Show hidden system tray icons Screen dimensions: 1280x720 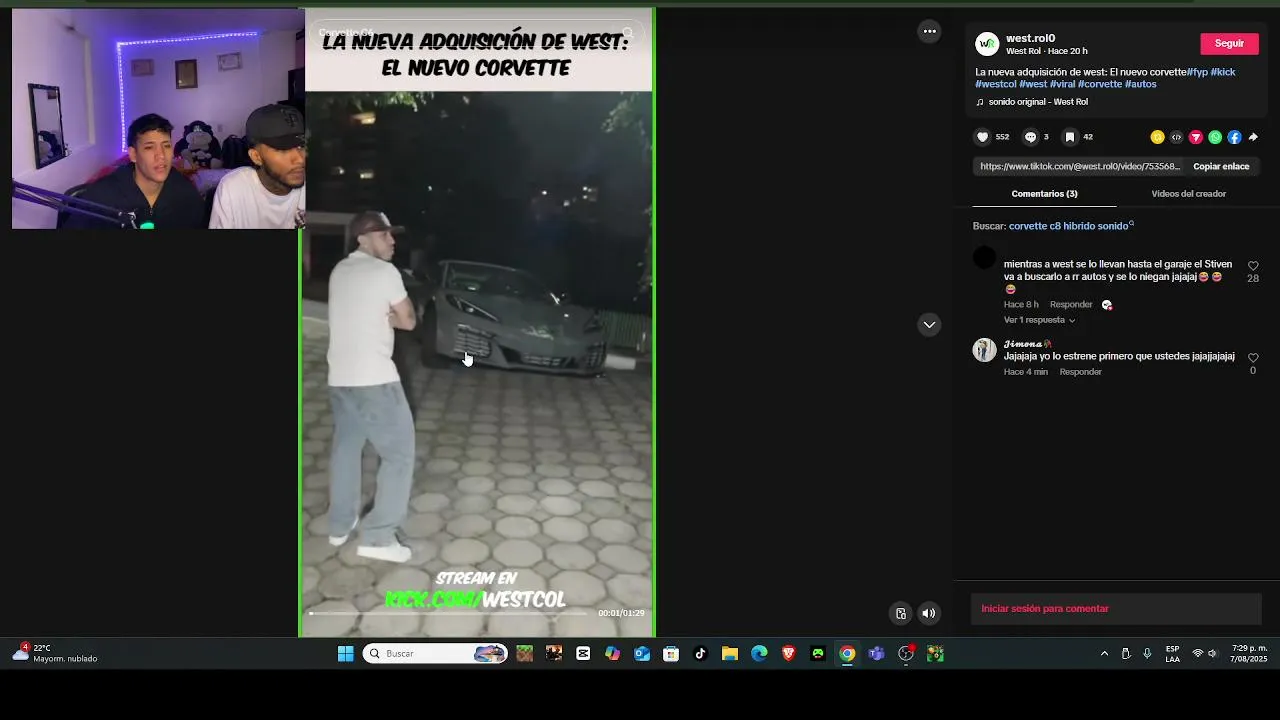point(1104,654)
